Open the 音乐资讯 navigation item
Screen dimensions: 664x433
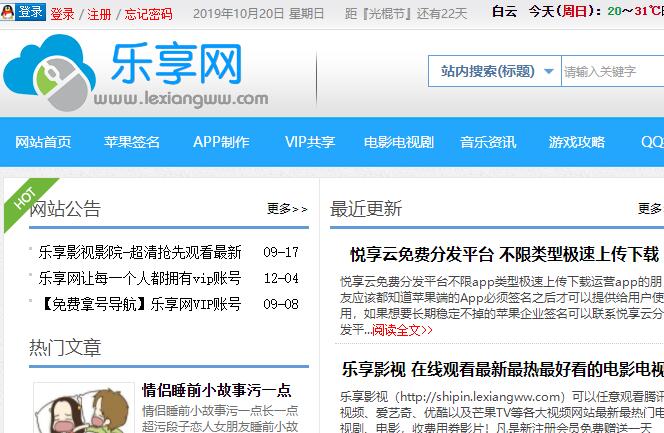tap(488, 142)
